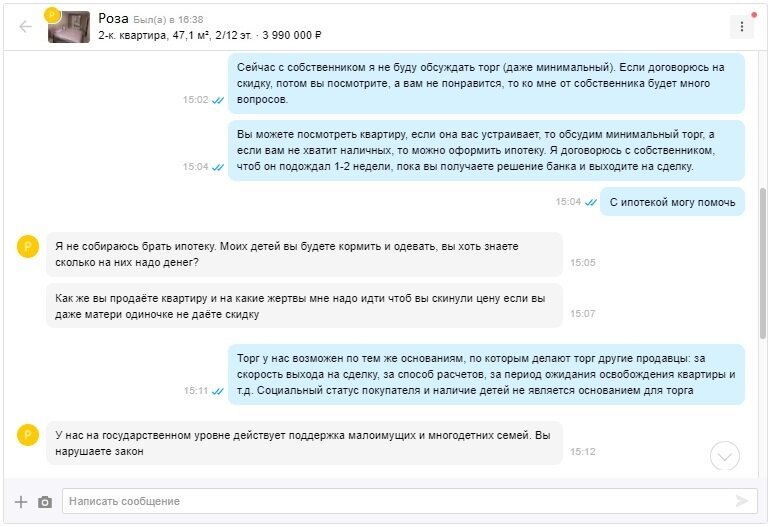Open the apartment listing thumbnail photo
The image size is (771, 527).
point(69,27)
